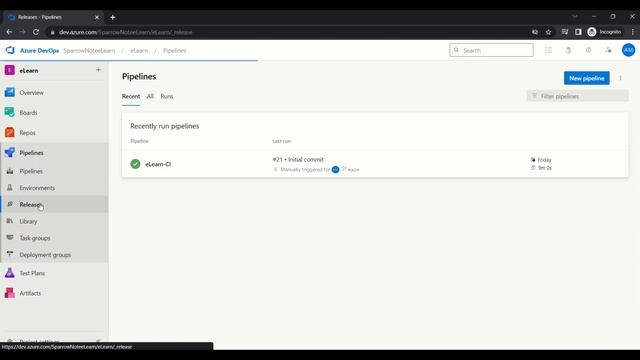The height and width of the screenshot is (360, 640).
Task: Click the eLearn project icon
Action: 10,70
